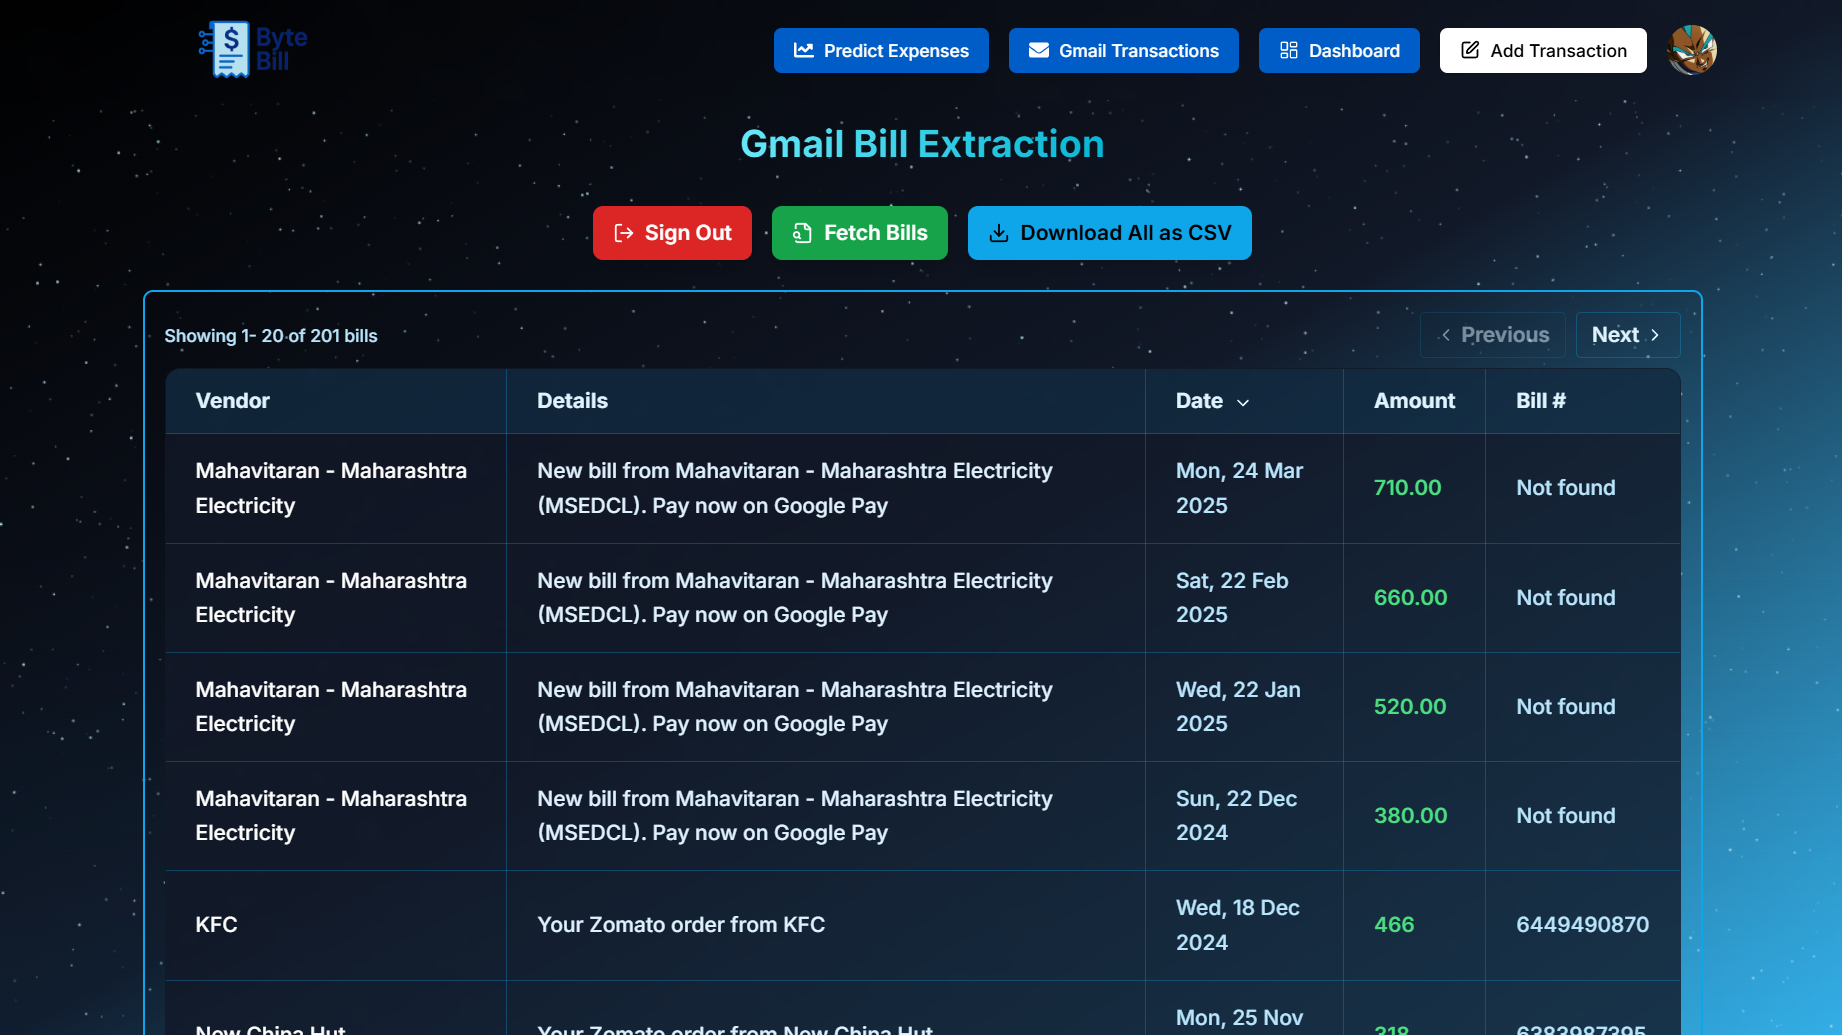
Task: Click the Amount column header
Action: 1414,401
